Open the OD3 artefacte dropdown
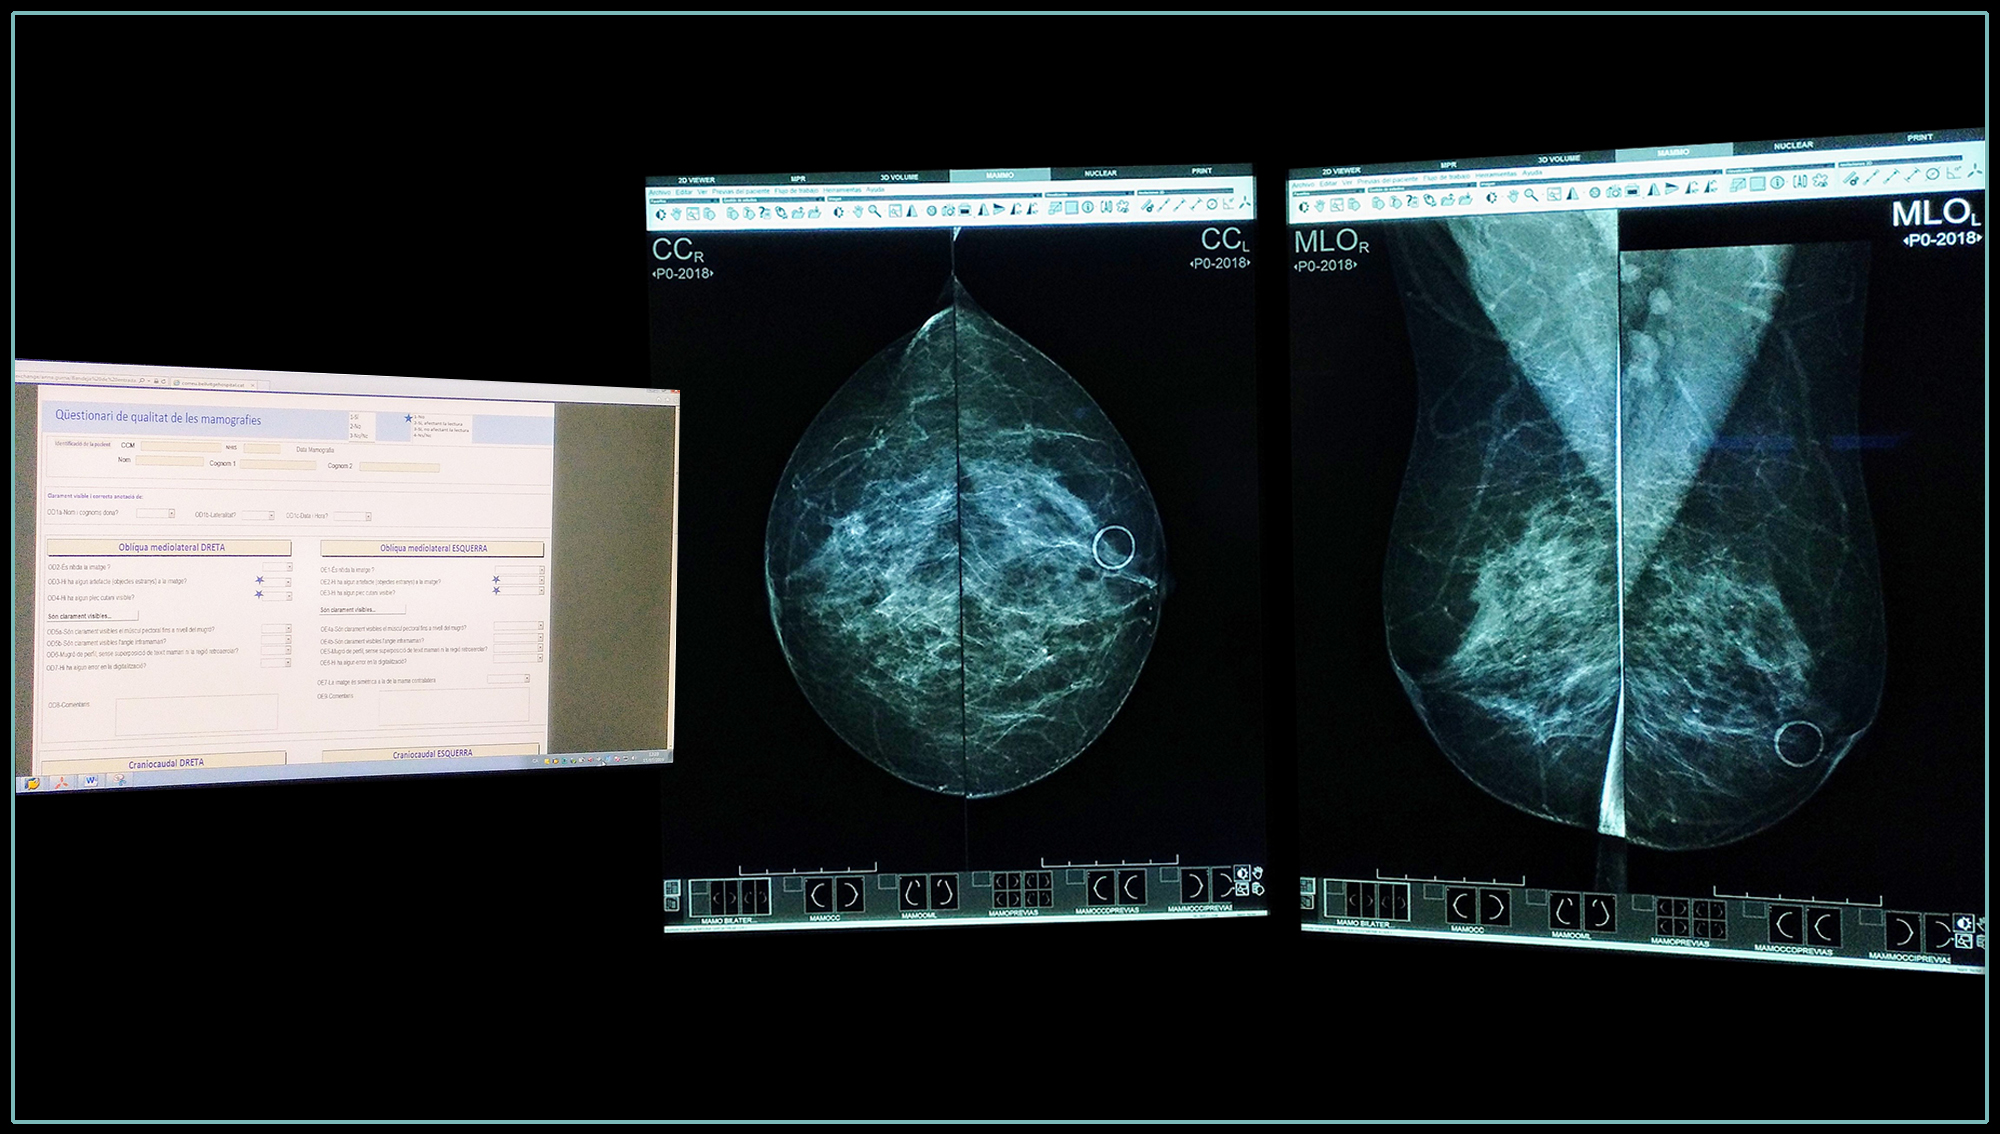Viewport: 2000px width, 1134px height. 277,582
